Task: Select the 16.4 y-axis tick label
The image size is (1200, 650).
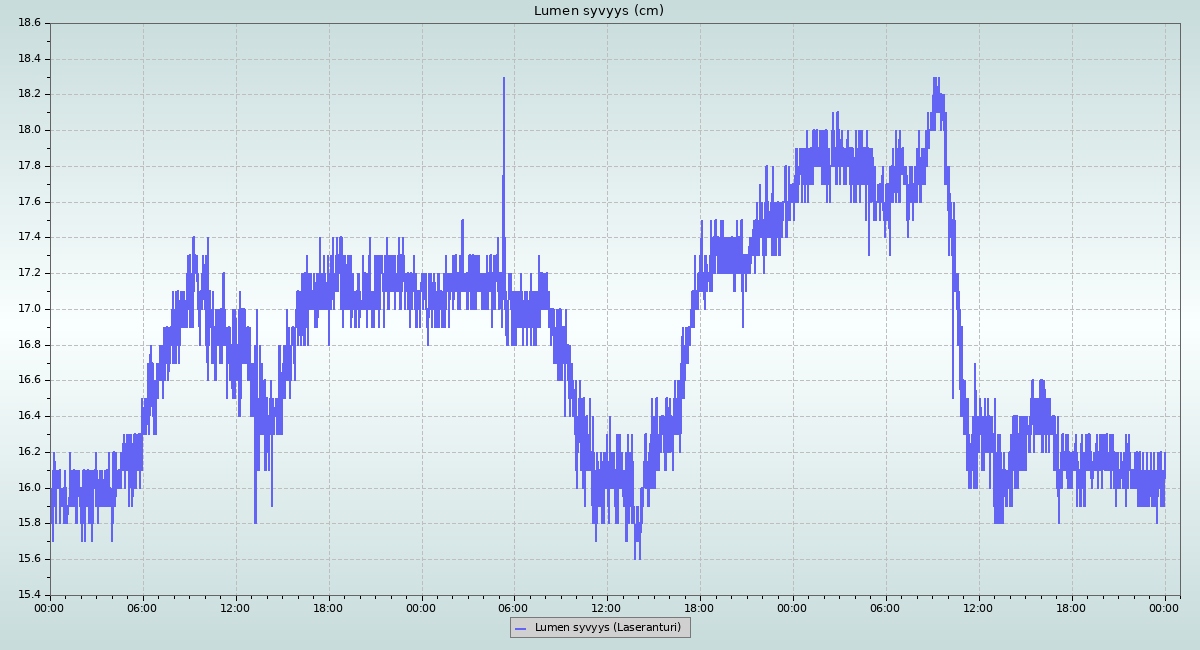Action: click(x=28, y=416)
